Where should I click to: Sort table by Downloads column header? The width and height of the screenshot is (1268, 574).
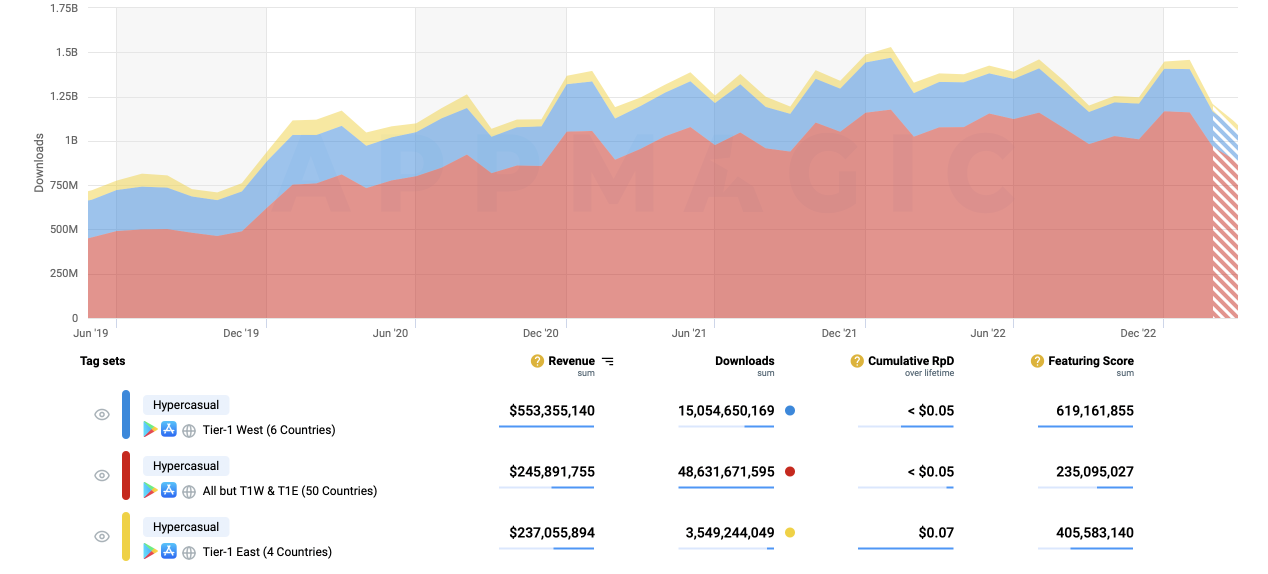[744, 361]
